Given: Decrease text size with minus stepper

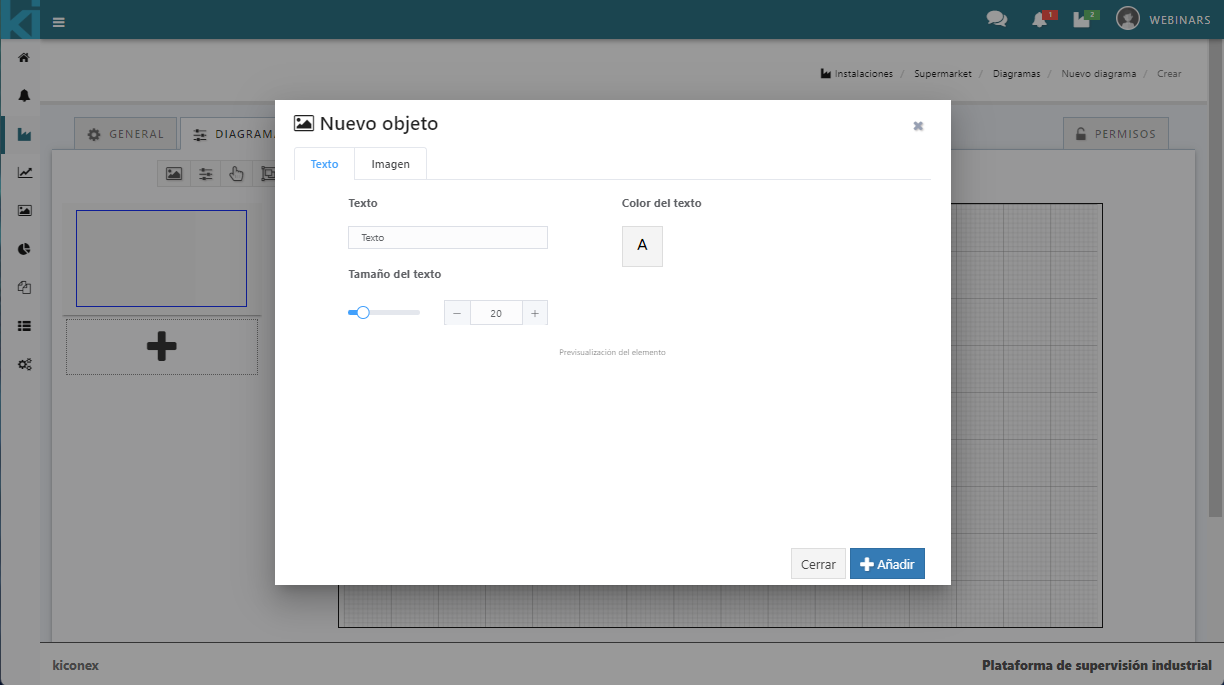Looking at the screenshot, I should [x=457, y=313].
